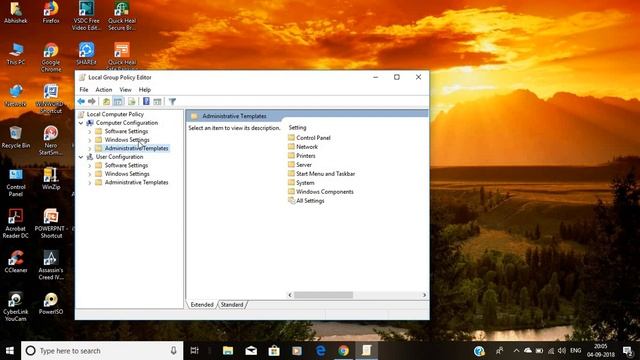Collapse the Computer Configuration node
The image size is (640, 360).
81,123
